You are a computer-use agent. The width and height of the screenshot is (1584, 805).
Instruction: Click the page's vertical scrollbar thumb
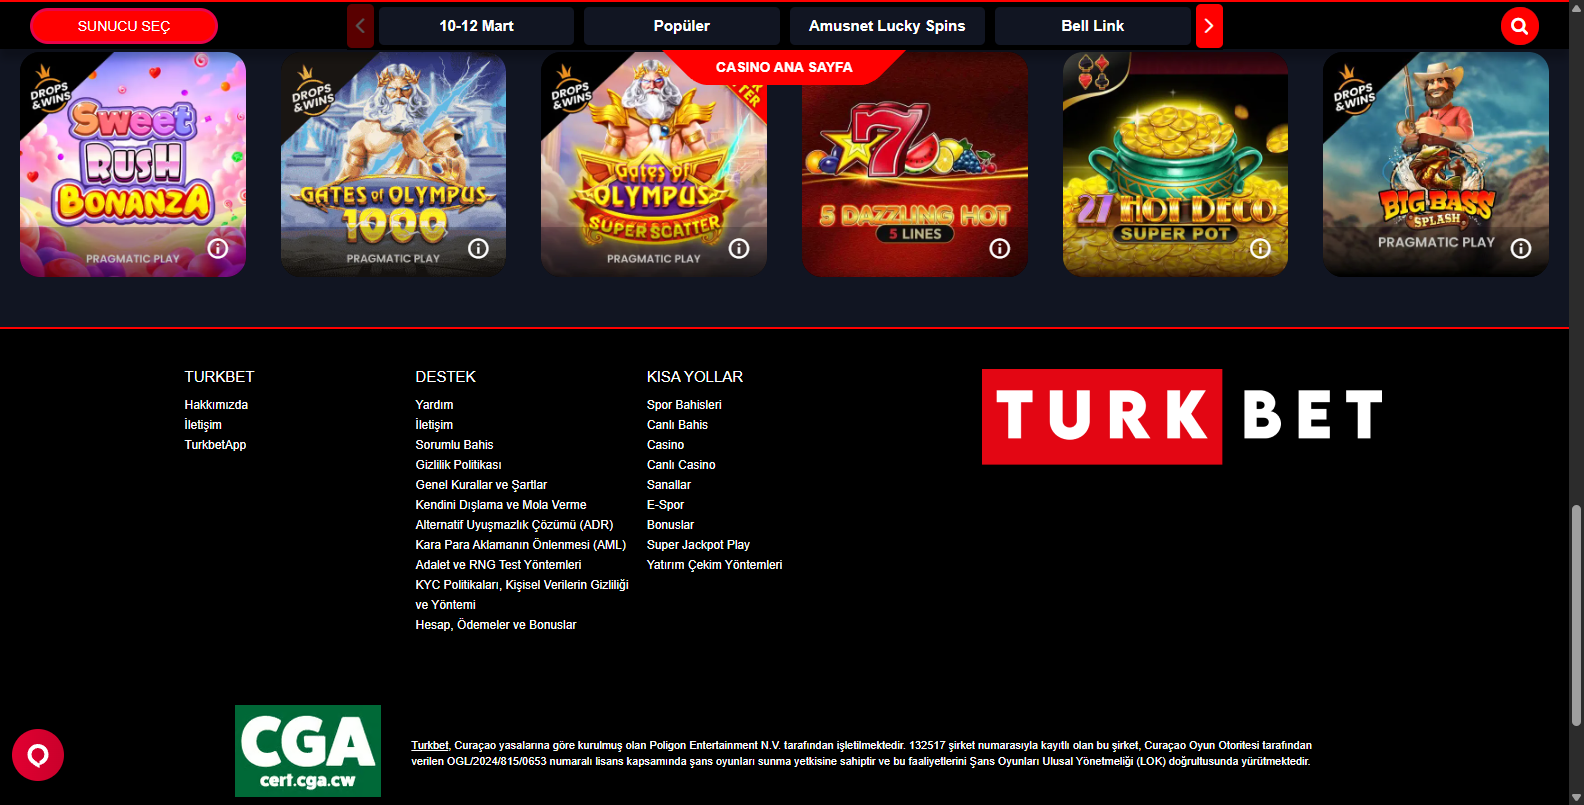click(1576, 615)
